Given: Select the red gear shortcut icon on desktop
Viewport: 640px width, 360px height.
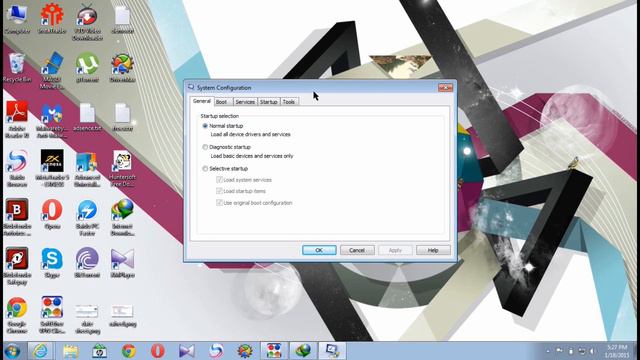Looking at the screenshot, I should [x=52, y=18].
